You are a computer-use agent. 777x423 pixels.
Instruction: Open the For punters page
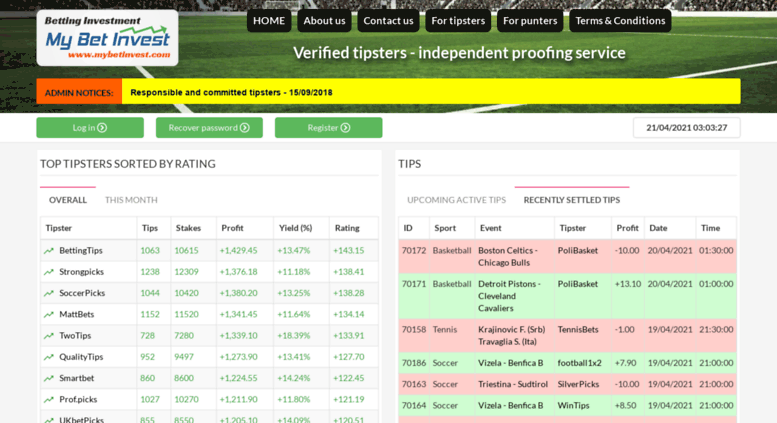(530, 21)
